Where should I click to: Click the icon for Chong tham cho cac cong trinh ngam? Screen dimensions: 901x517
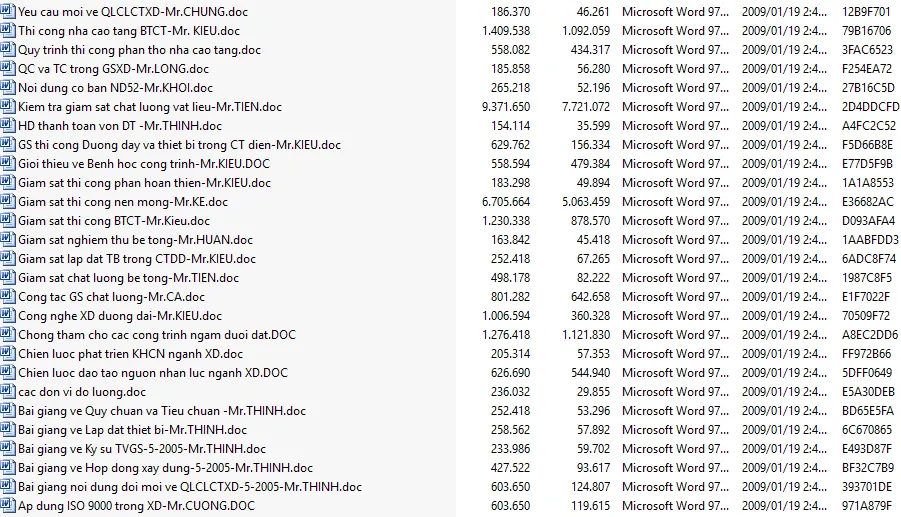pyautogui.click(x=9, y=335)
